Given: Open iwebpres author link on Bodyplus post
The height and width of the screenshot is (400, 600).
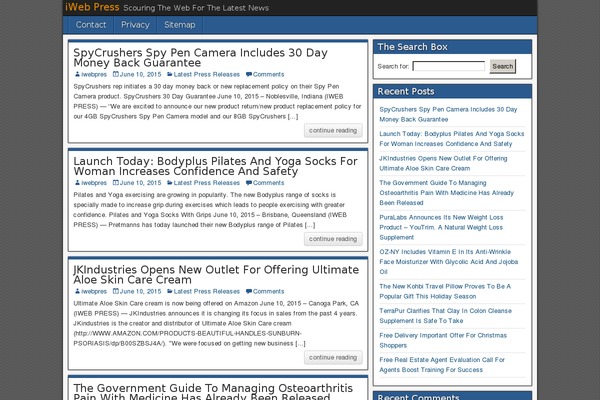Looking at the screenshot, I should [94, 183].
